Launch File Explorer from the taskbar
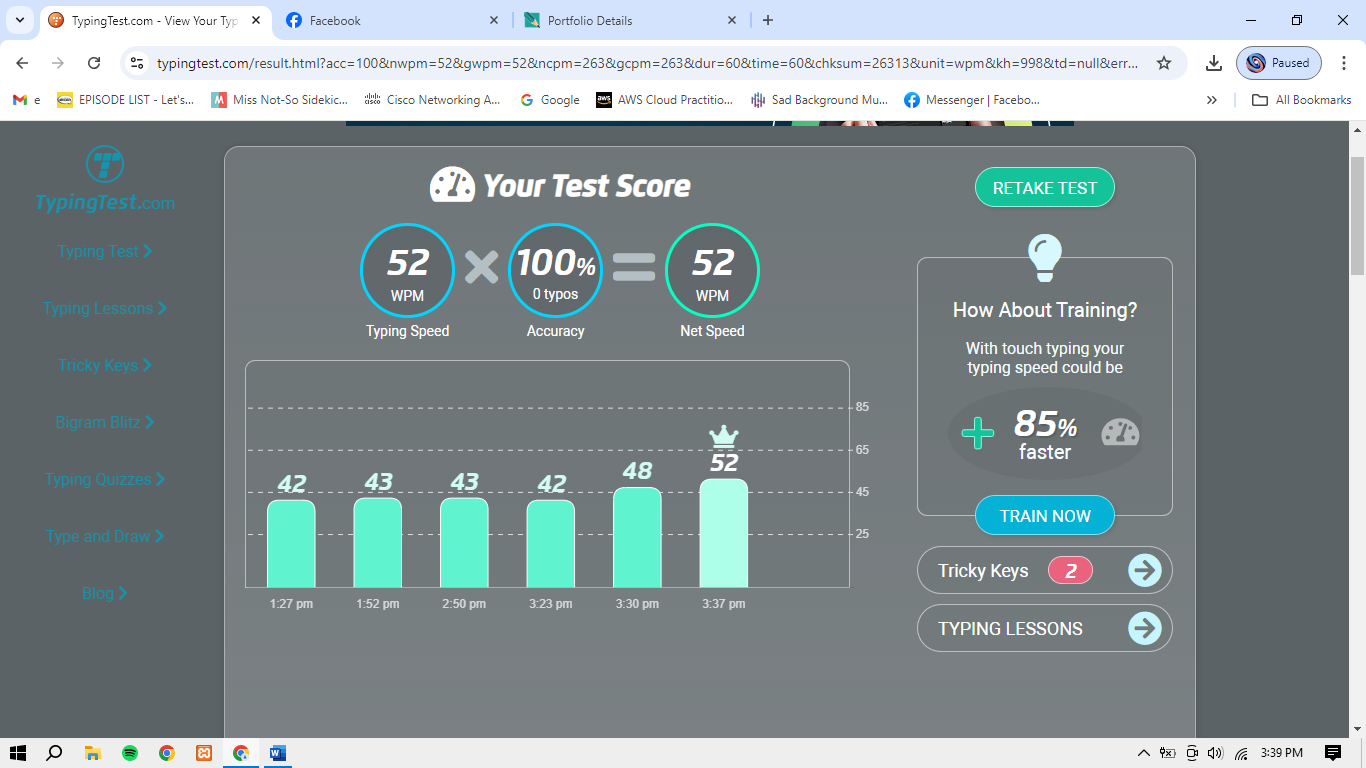The image size is (1366, 768). click(x=92, y=753)
